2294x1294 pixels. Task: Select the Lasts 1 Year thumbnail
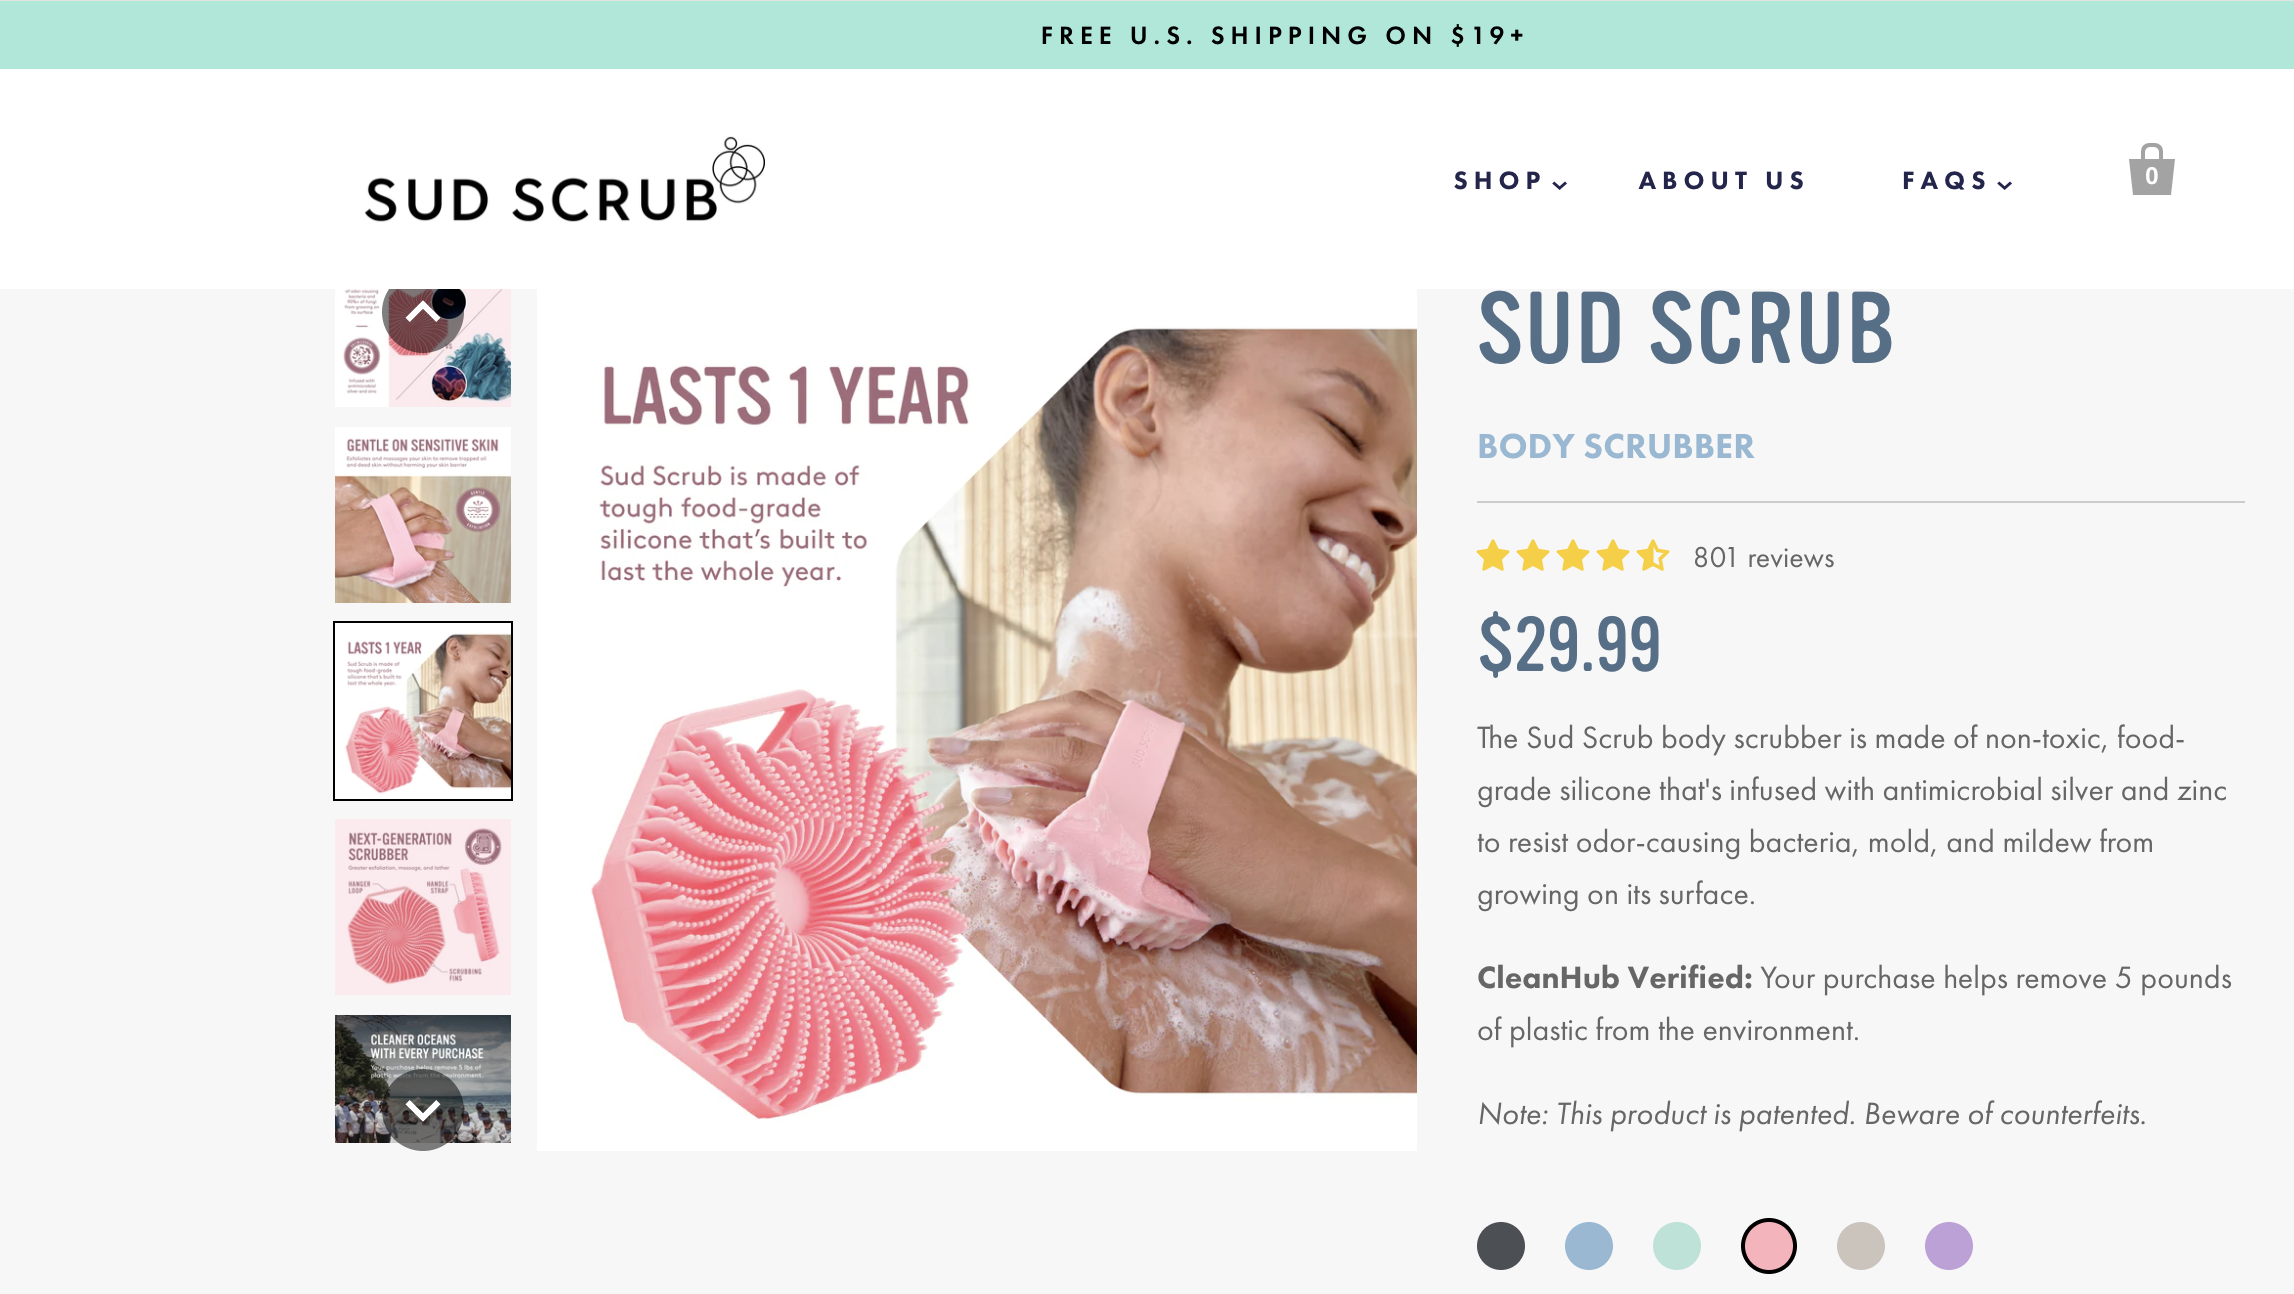pyautogui.click(x=423, y=711)
